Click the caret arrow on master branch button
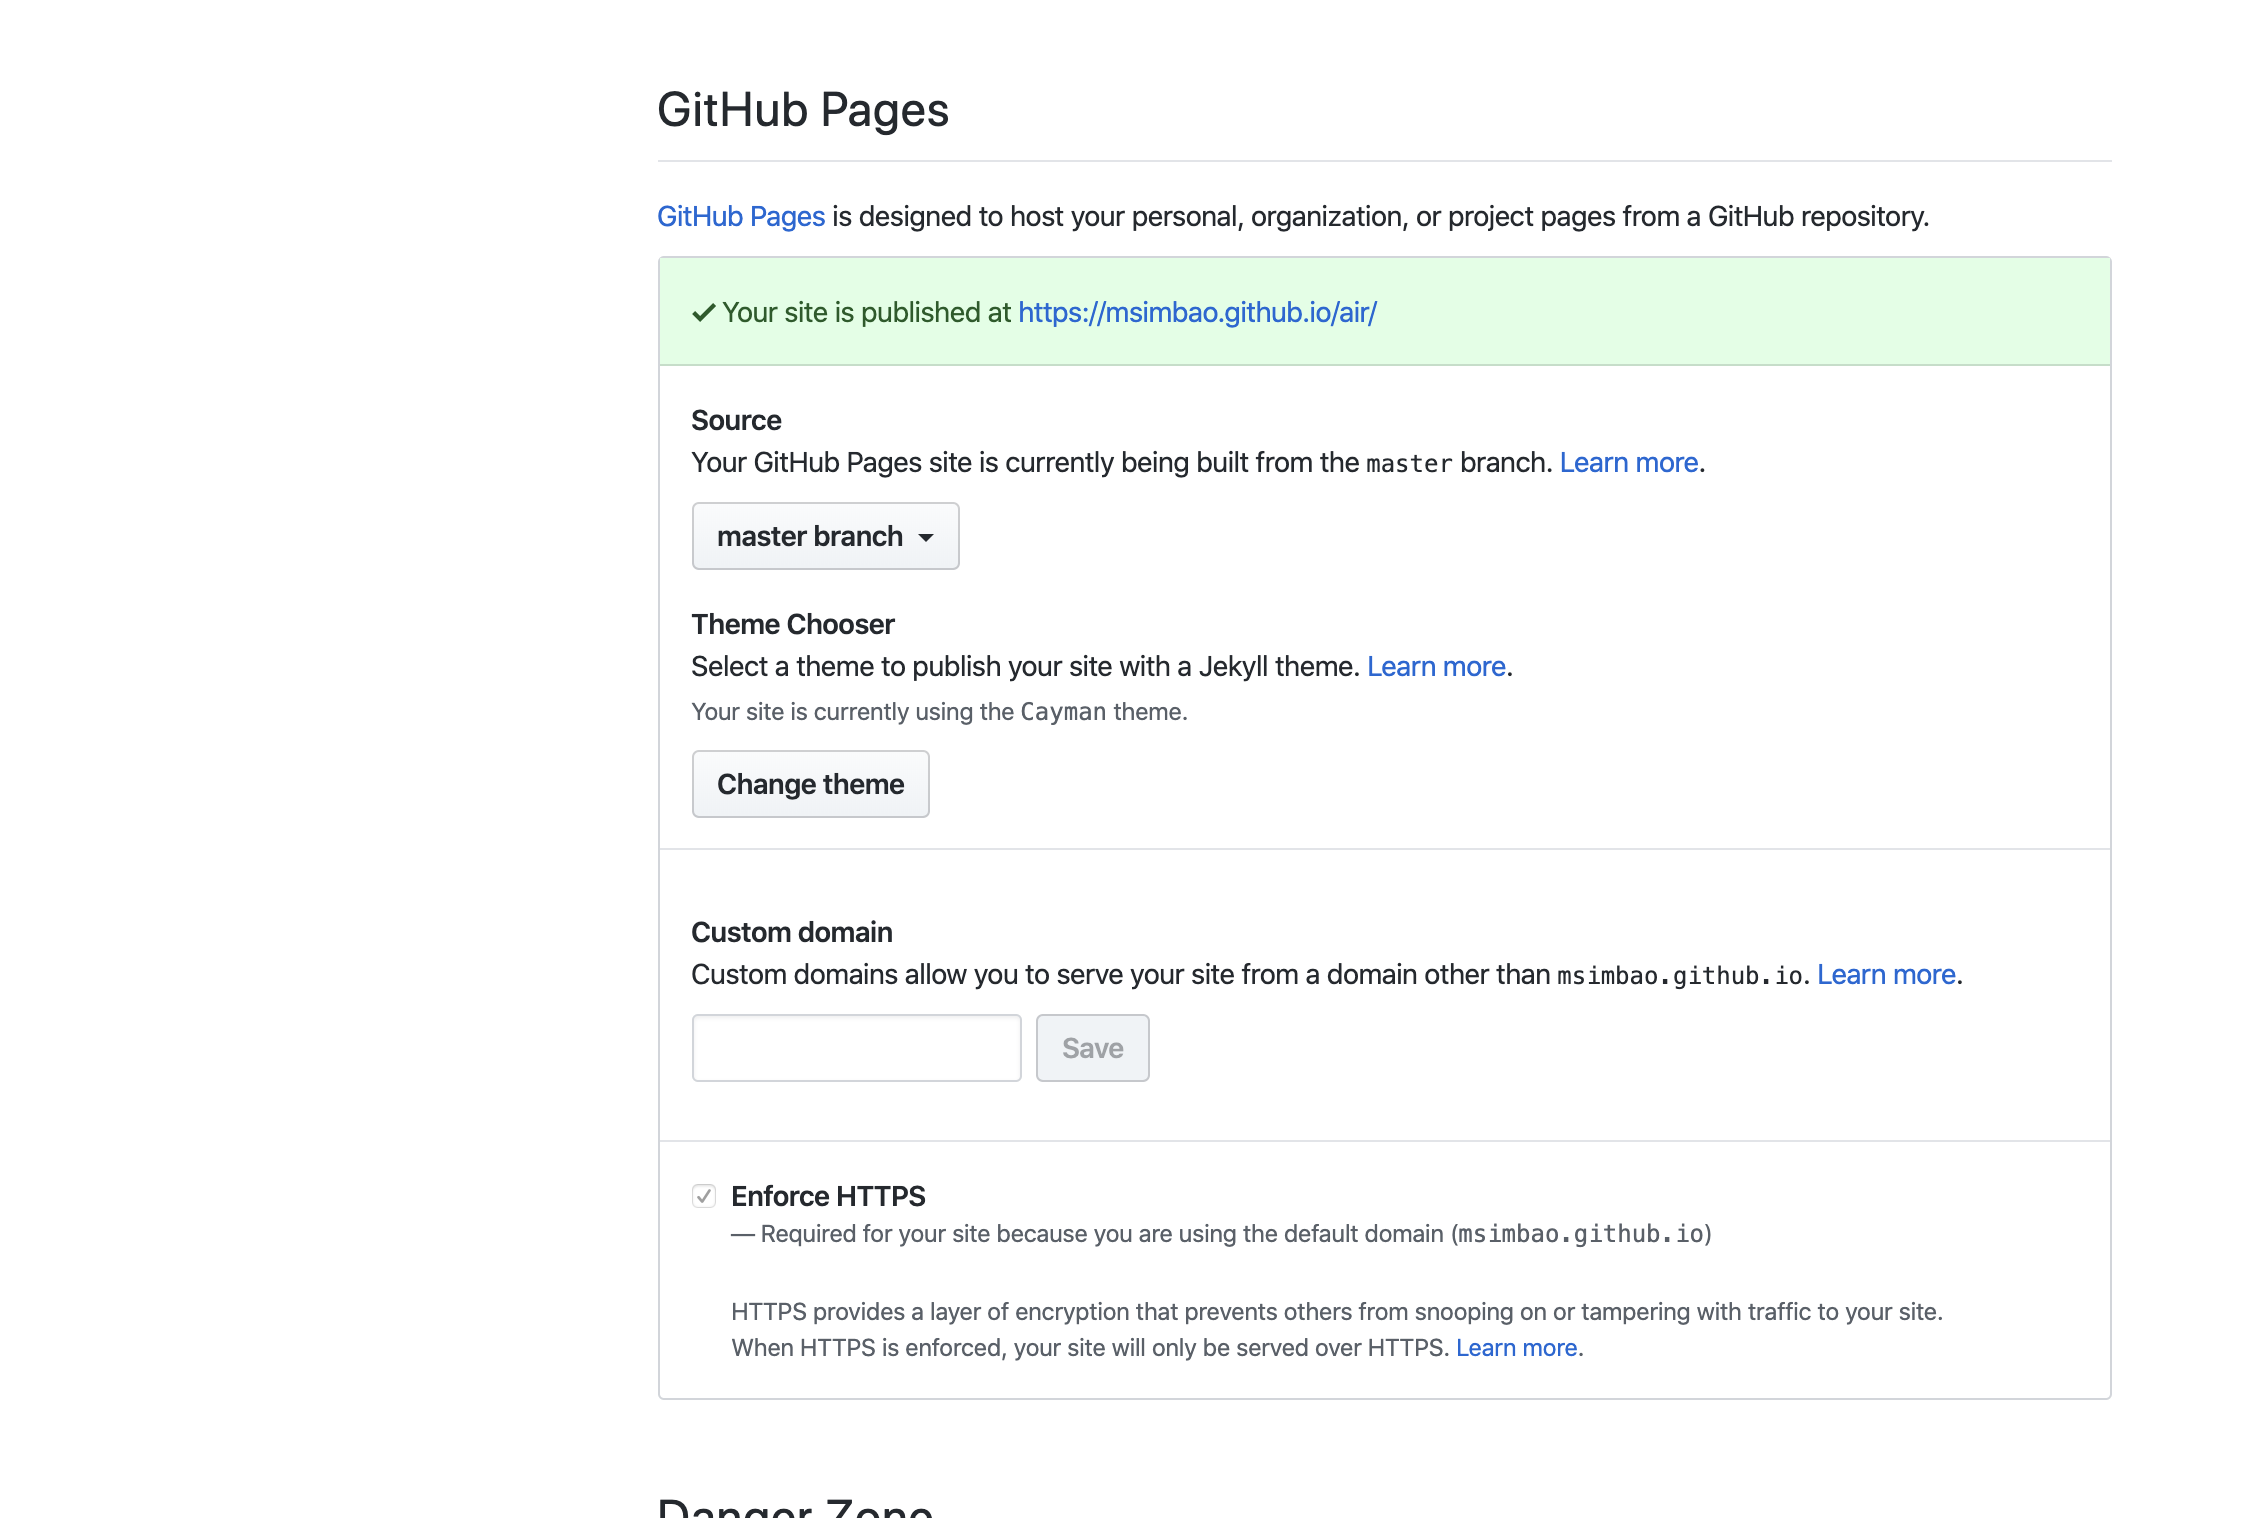This screenshot has height=1518, width=2258. pyautogui.click(x=926, y=537)
